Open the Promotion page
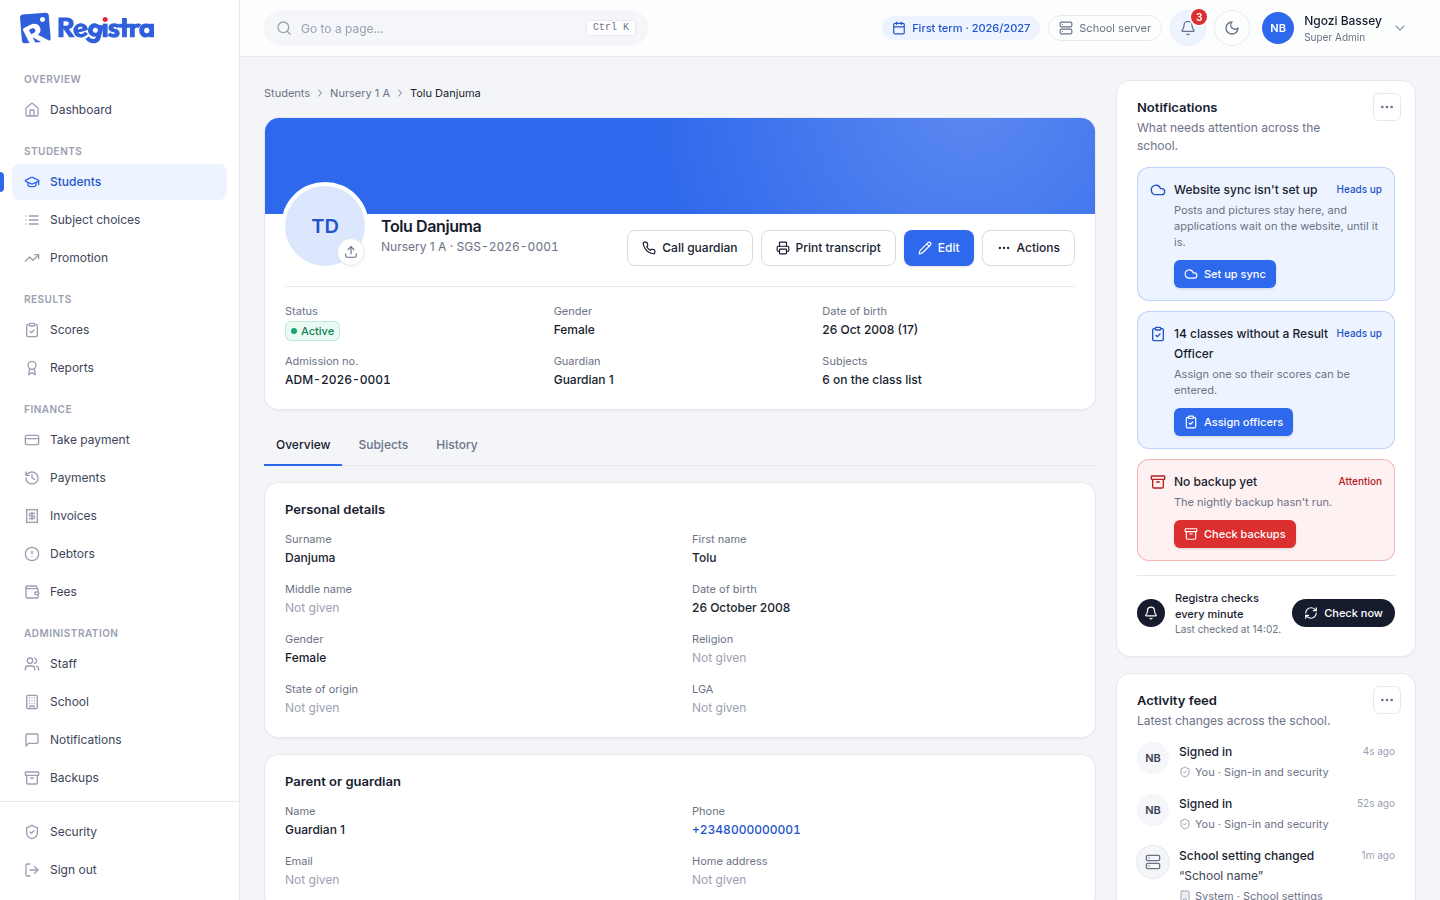The image size is (1440, 900). pos(119,258)
